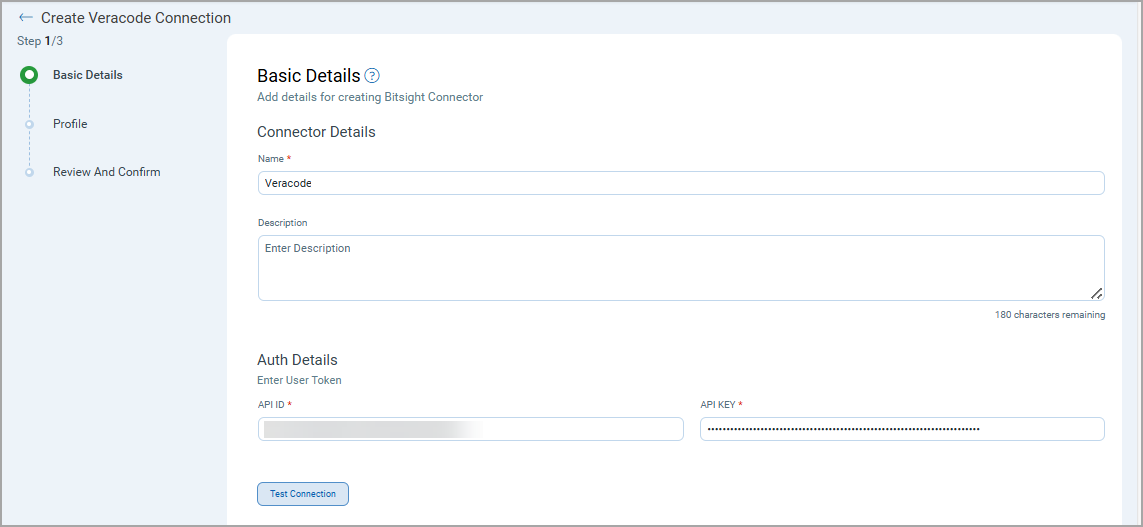Jump to Review And Confirm step label

click(x=106, y=172)
